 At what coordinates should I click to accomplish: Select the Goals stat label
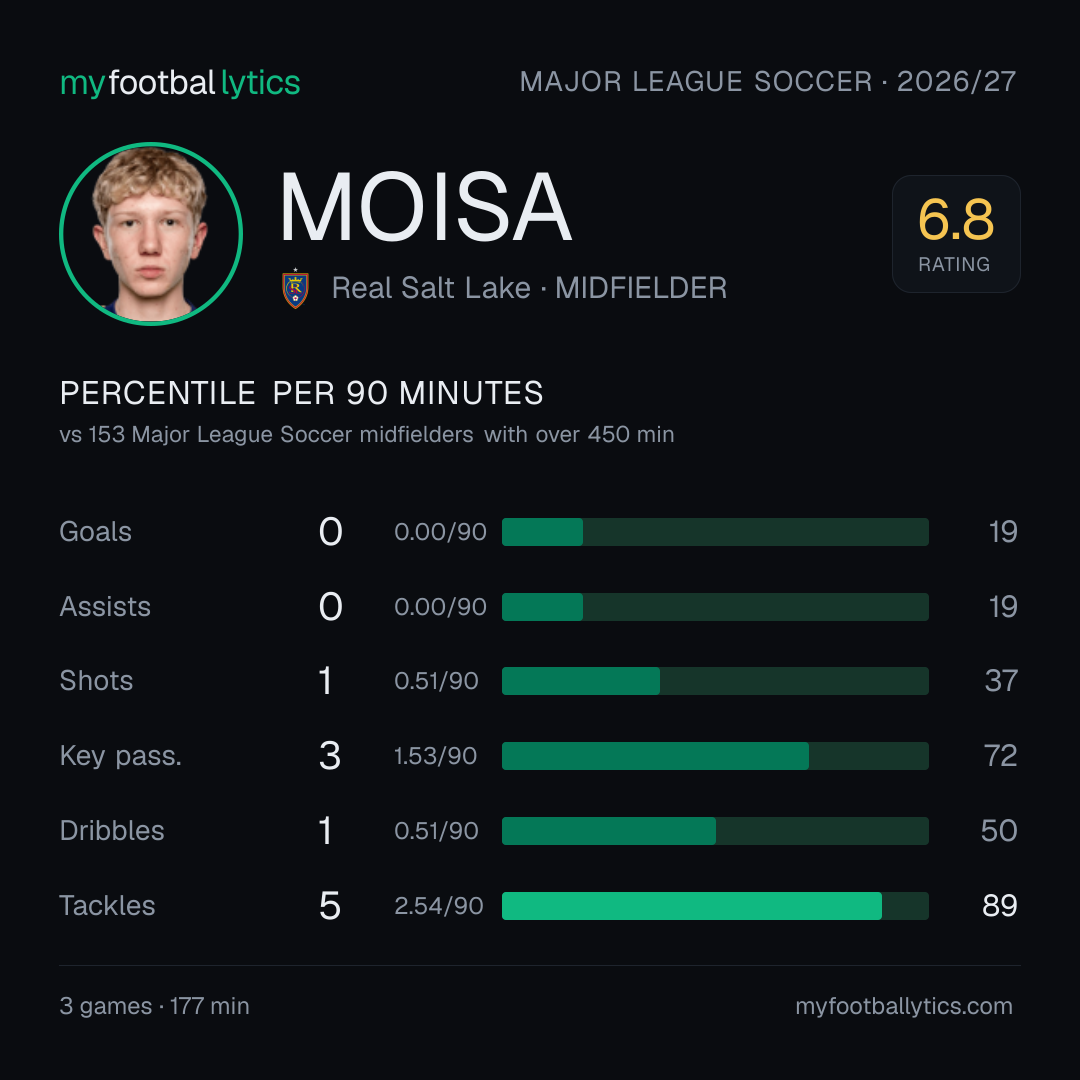coord(96,532)
